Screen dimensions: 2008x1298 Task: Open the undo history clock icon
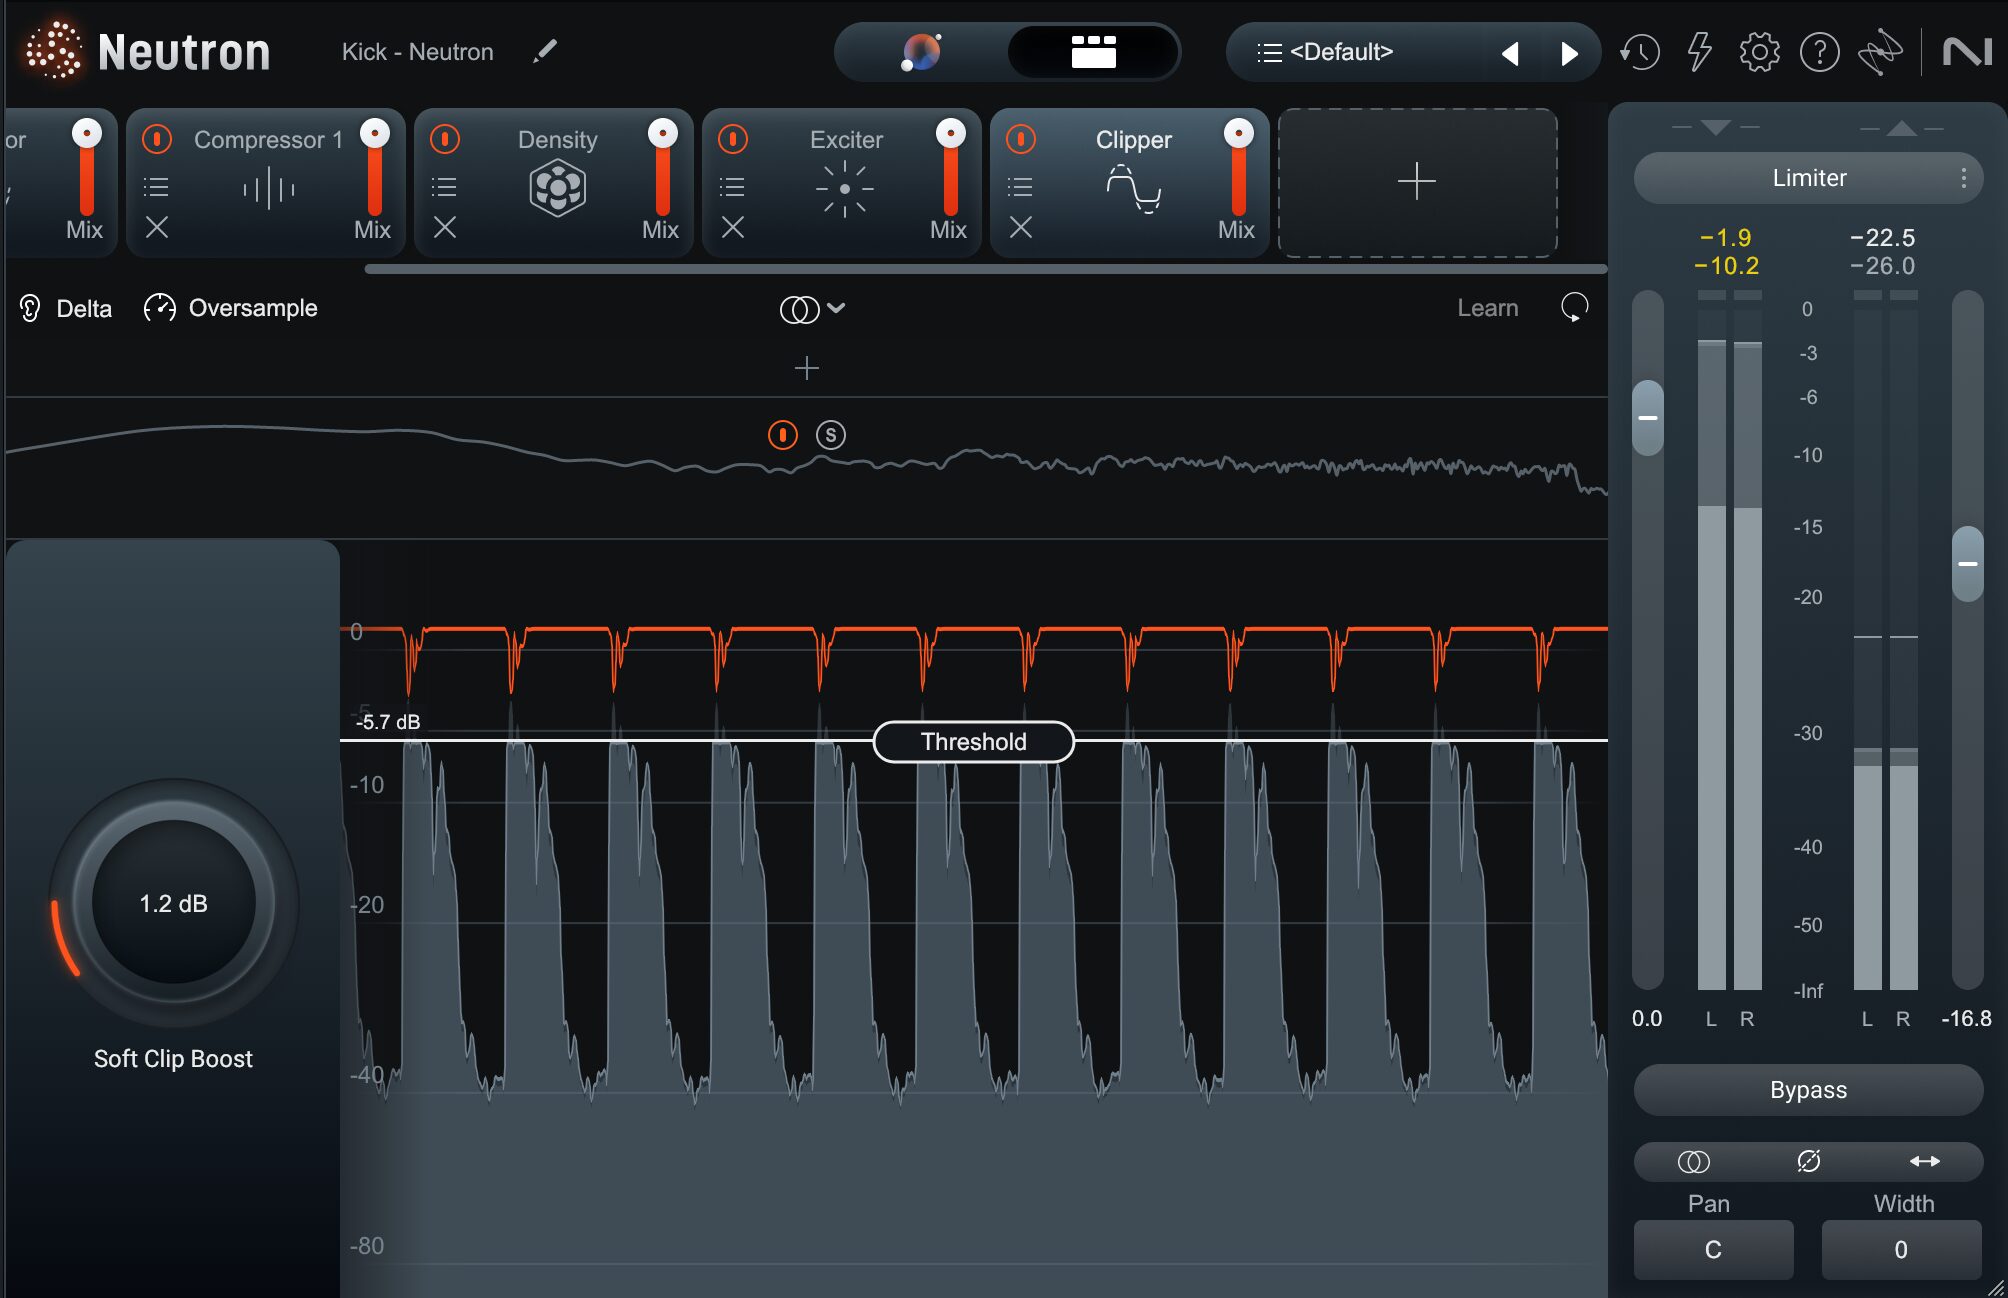[x=1639, y=52]
